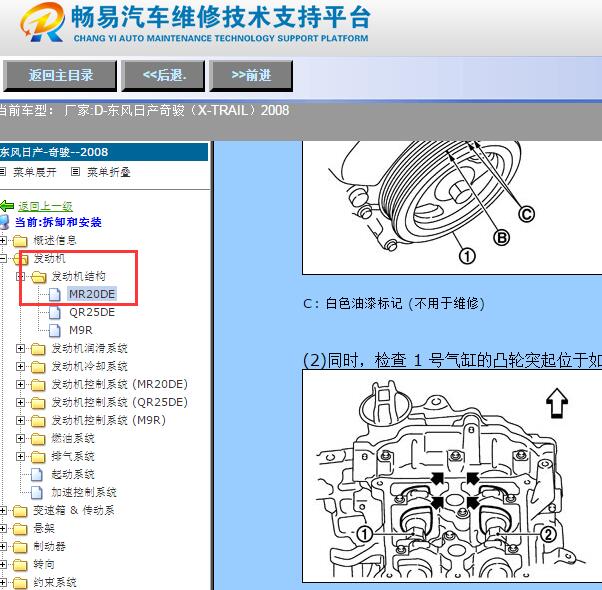
Task: Open the M9R document entry
Action: point(81,330)
